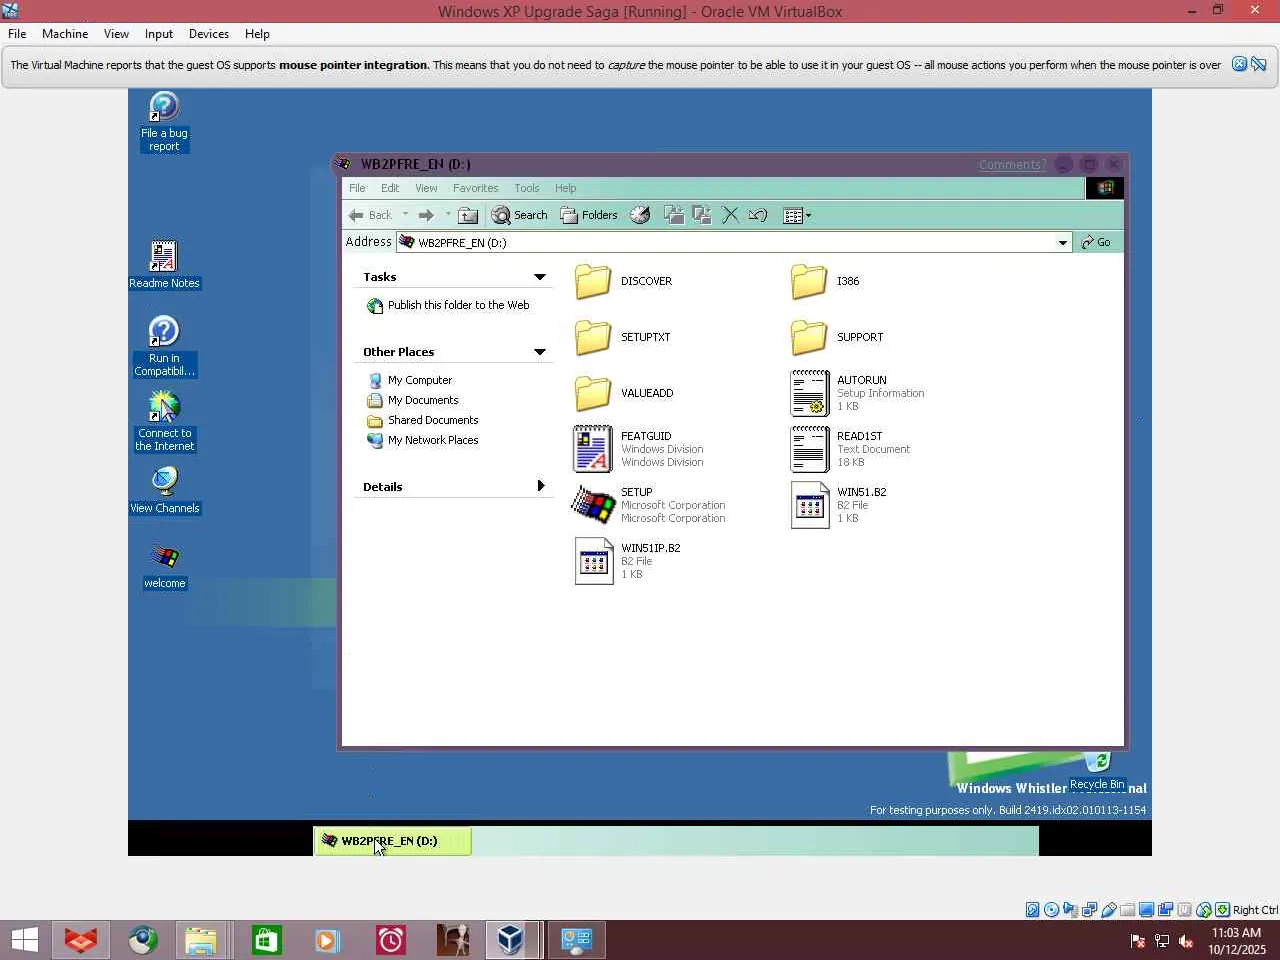Image resolution: width=1280 pixels, height=960 pixels.
Task: Click the host Windows Start button
Action: click(x=24, y=940)
